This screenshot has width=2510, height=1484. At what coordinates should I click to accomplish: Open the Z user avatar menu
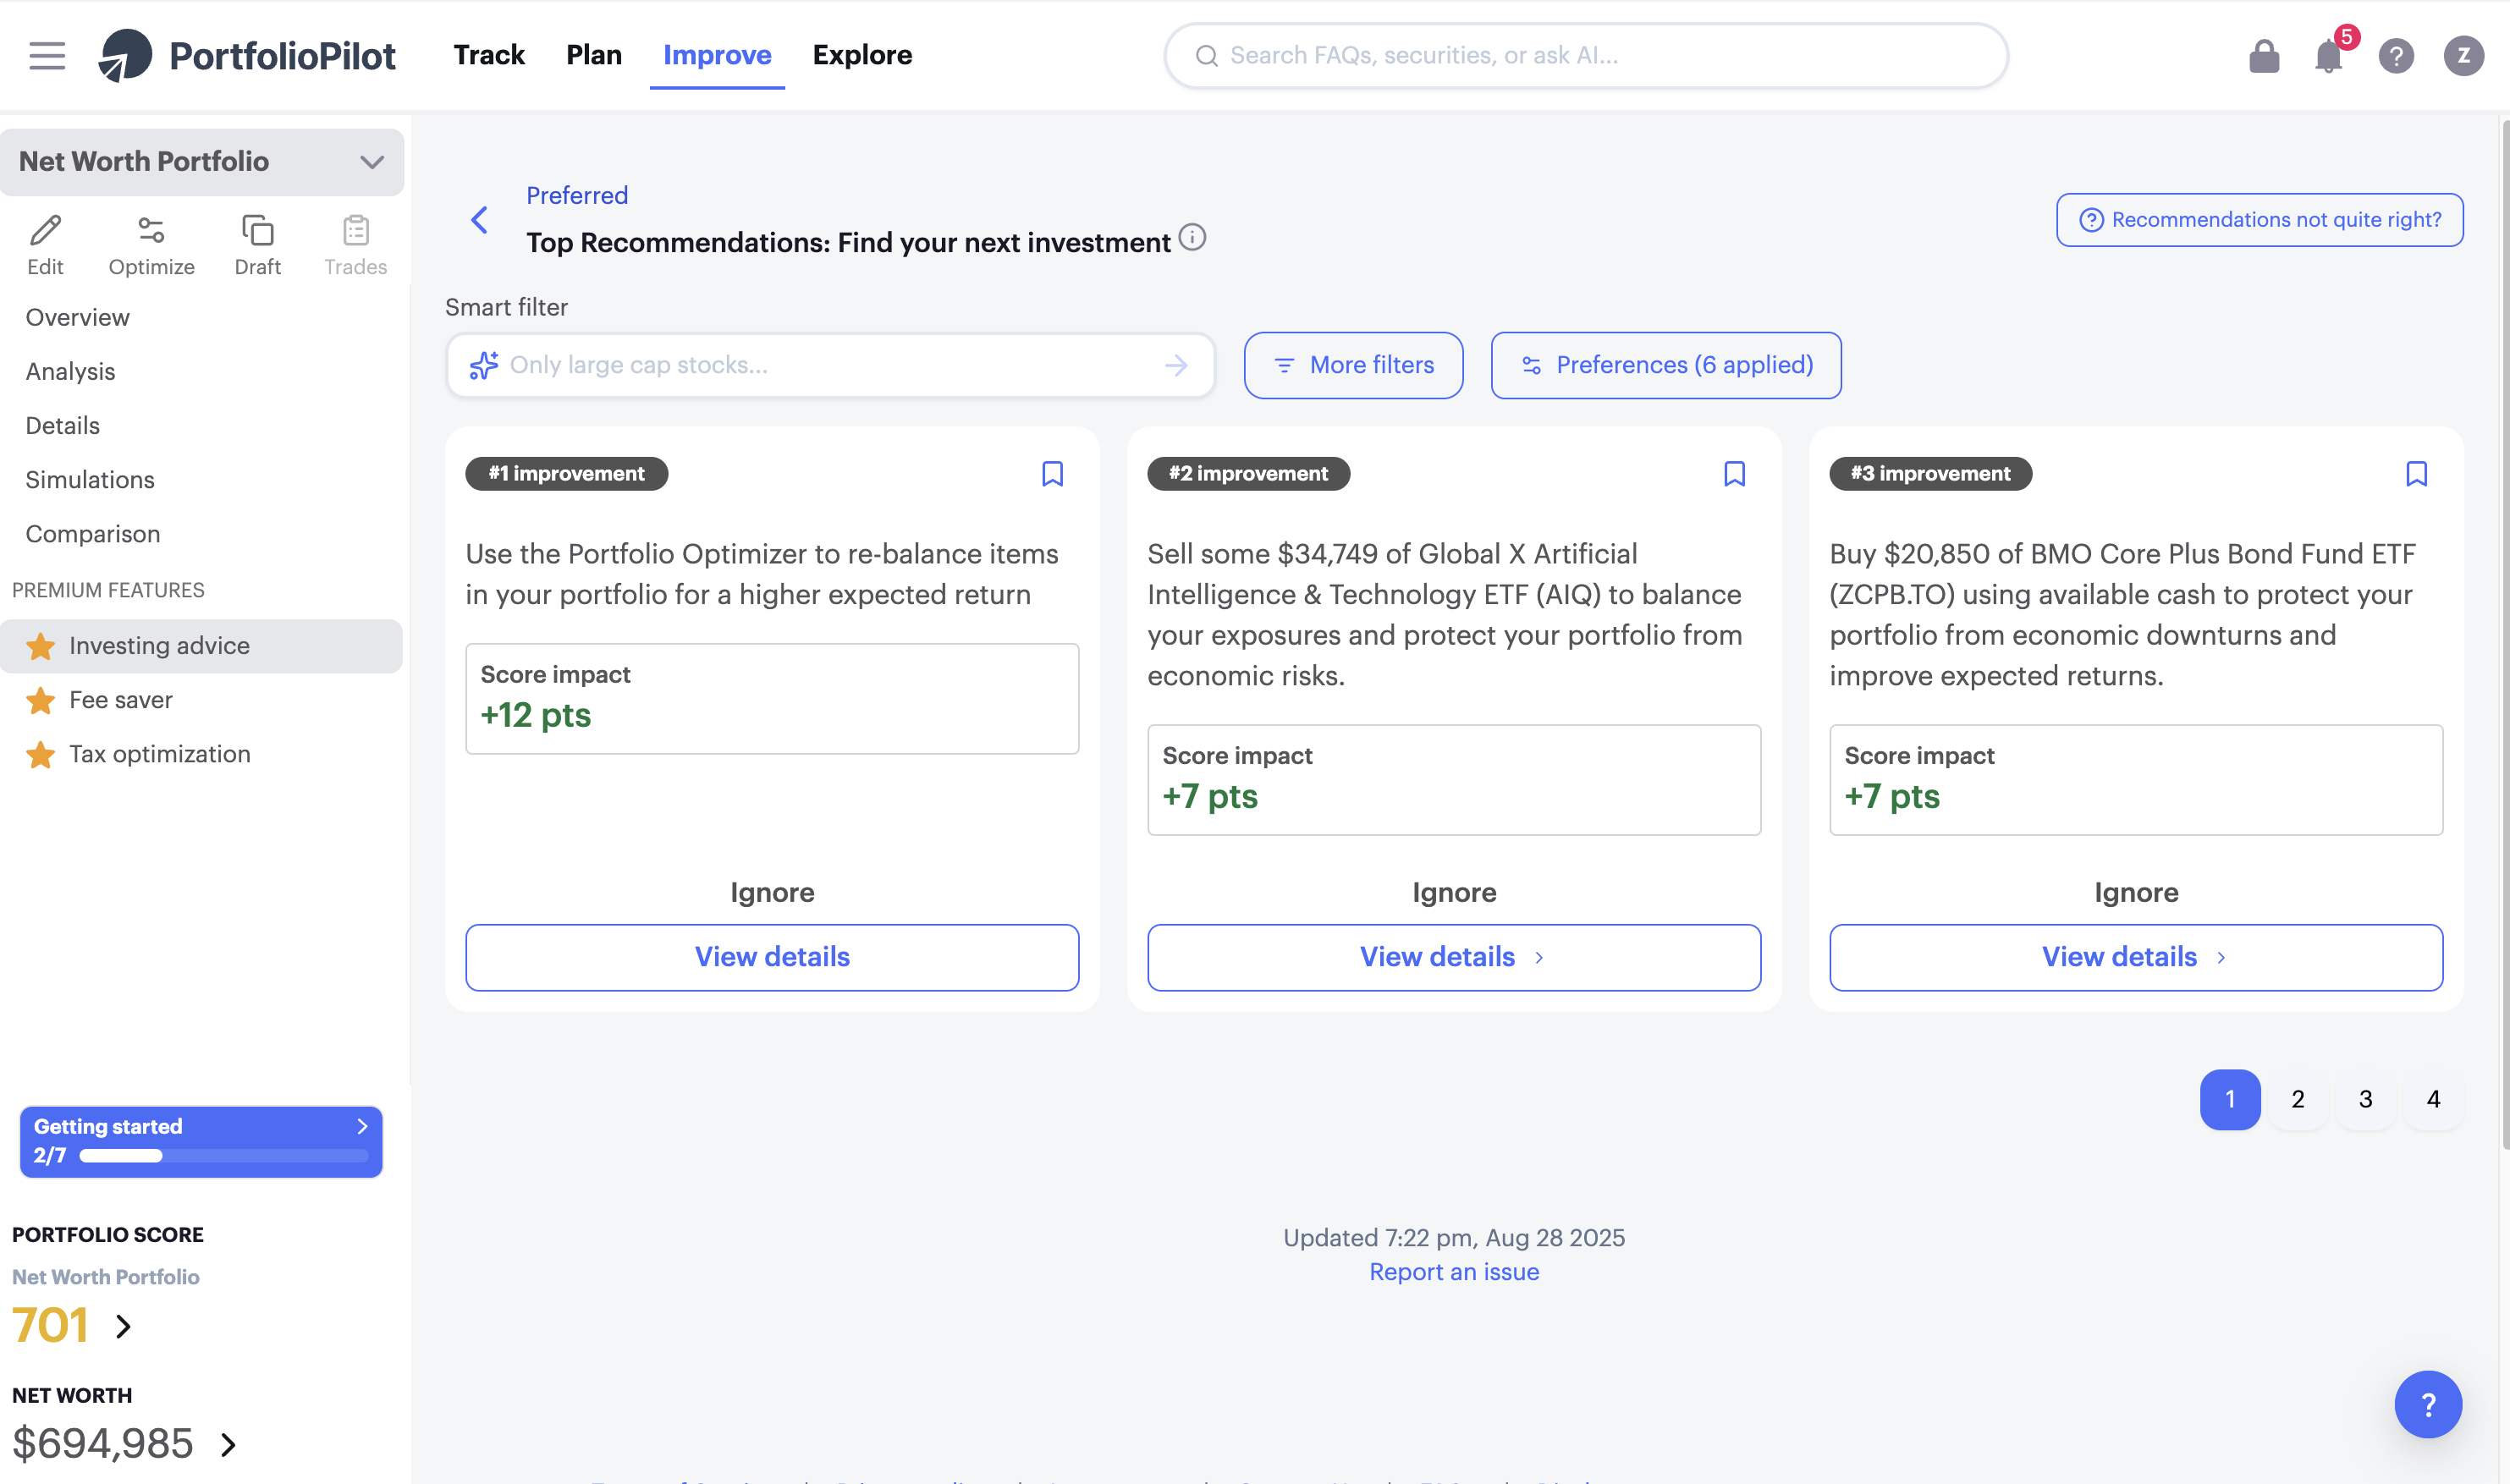pos(2463,56)
